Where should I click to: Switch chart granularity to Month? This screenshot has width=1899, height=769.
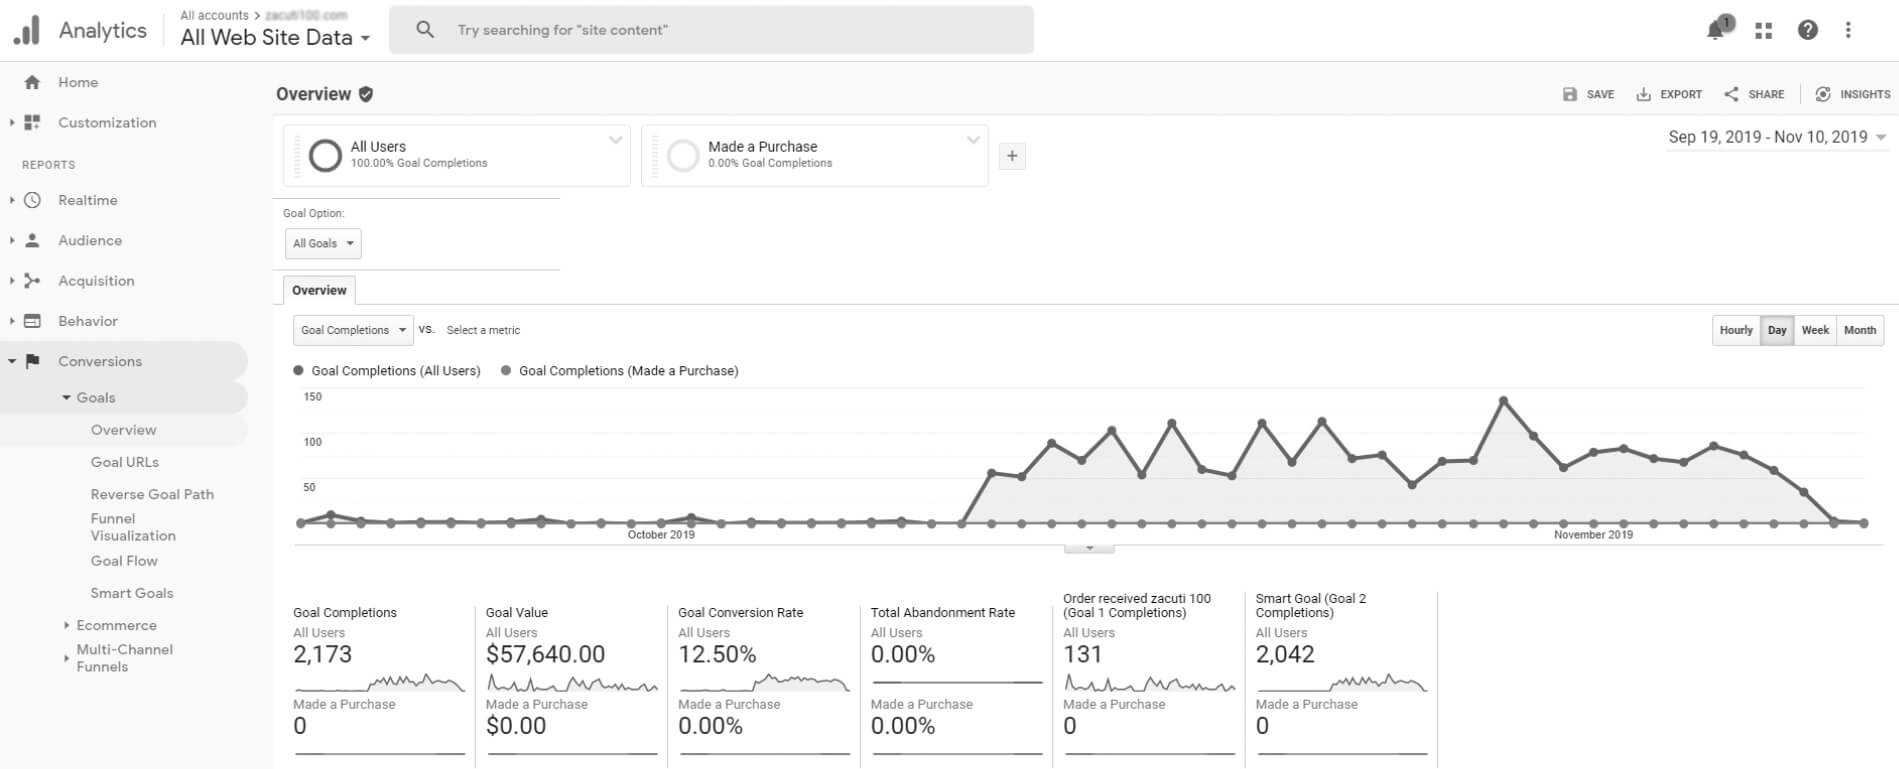[x=1859, y=330]
